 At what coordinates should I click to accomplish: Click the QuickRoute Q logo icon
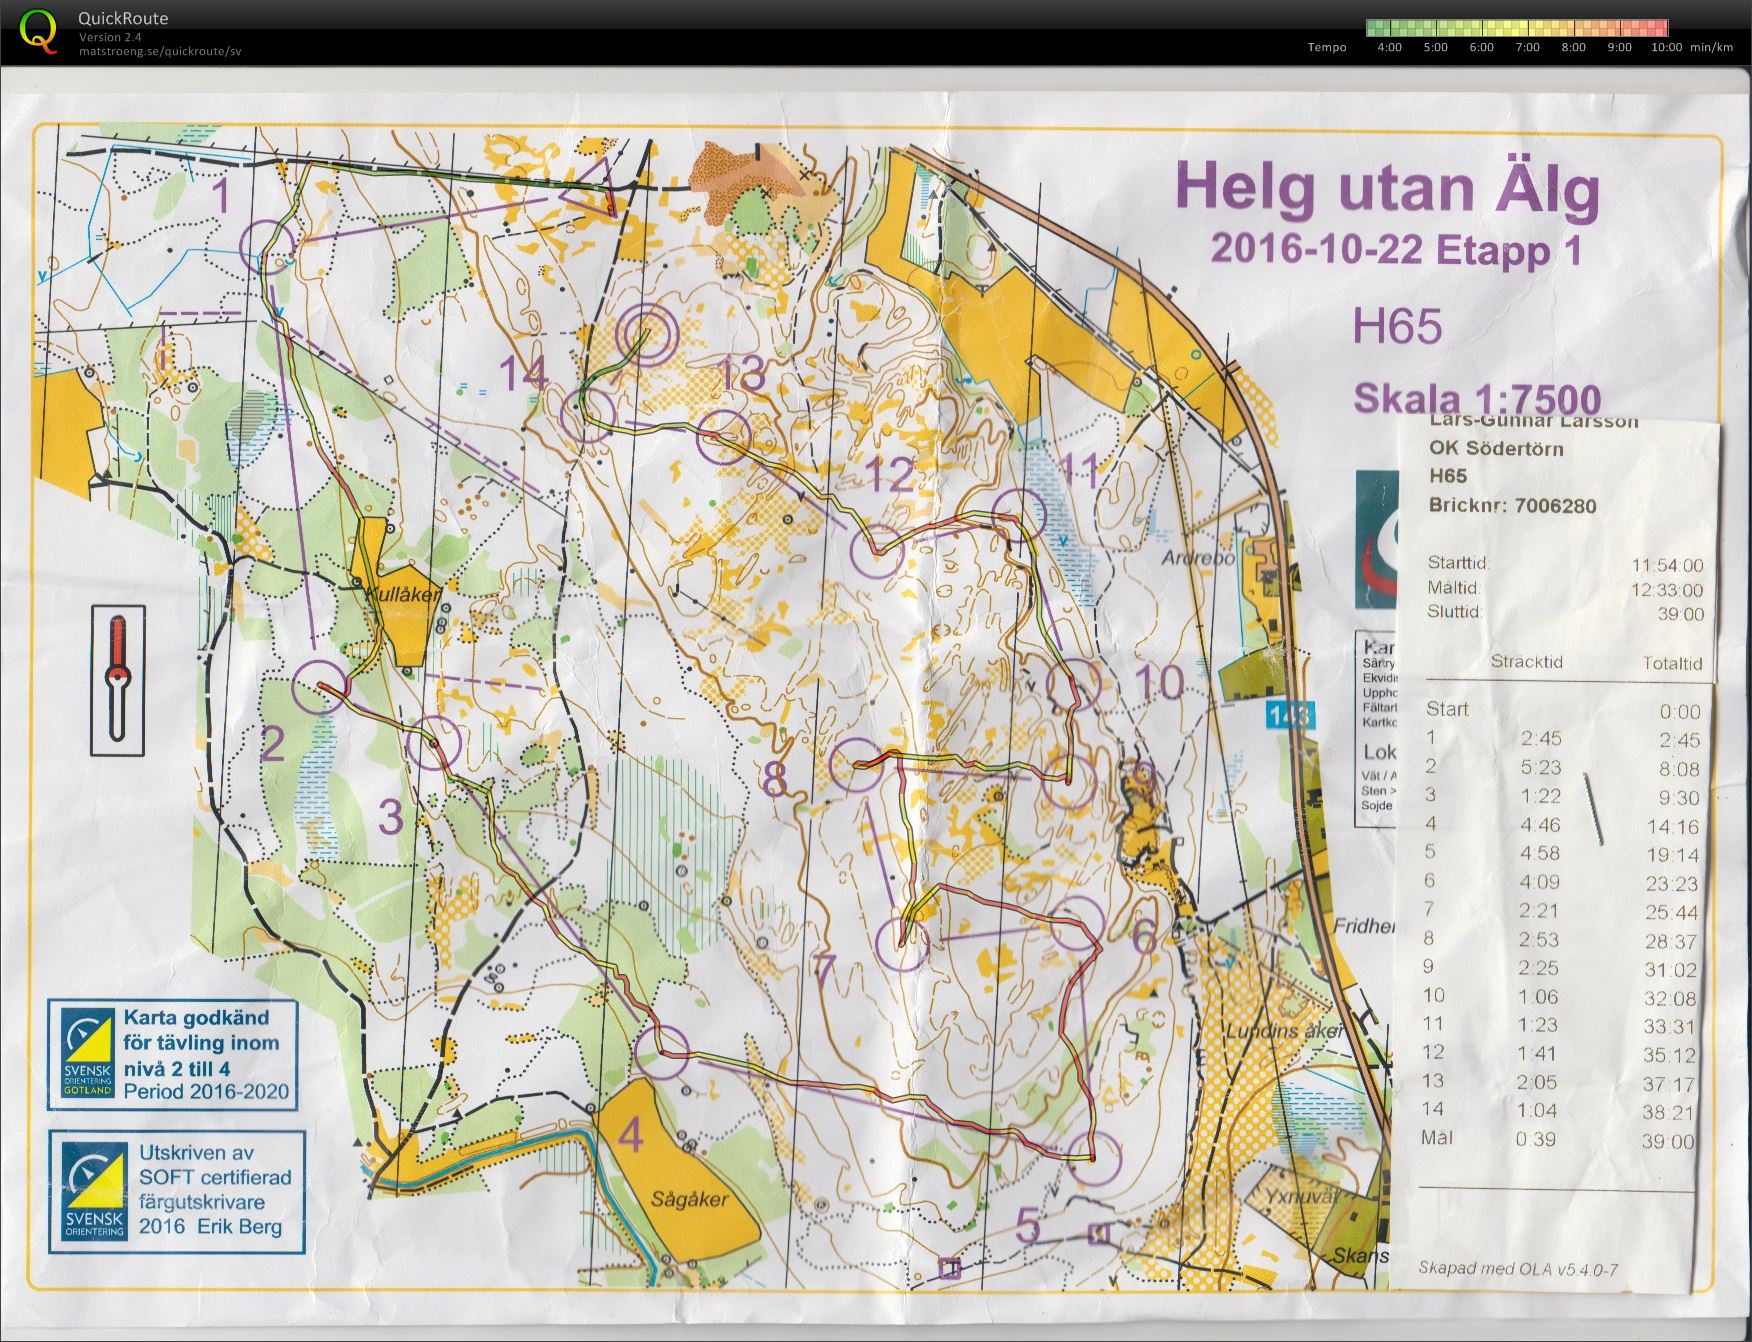pos(38,29)
